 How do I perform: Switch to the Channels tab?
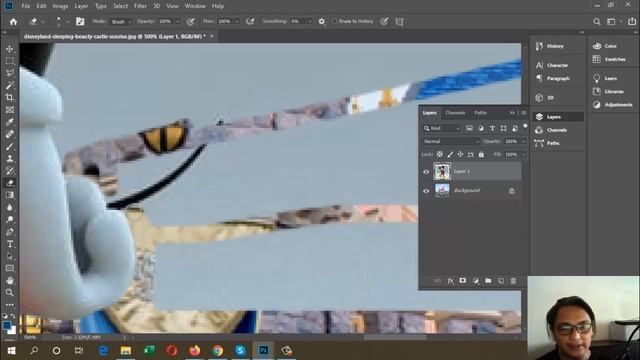point(455,113)
